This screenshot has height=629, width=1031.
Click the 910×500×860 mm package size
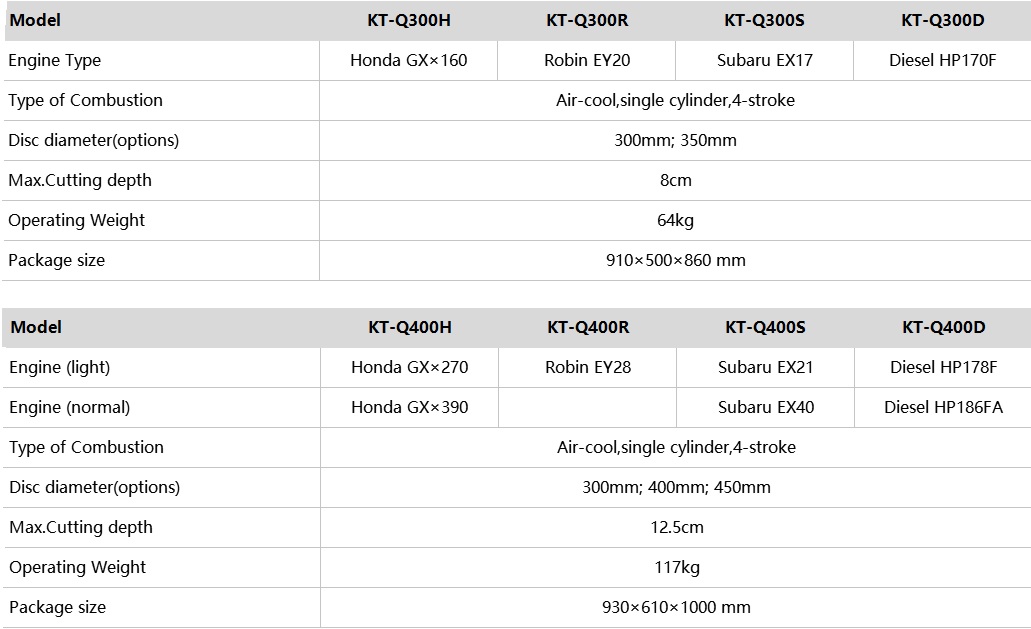pyautogui.click(x=675, y=260)
